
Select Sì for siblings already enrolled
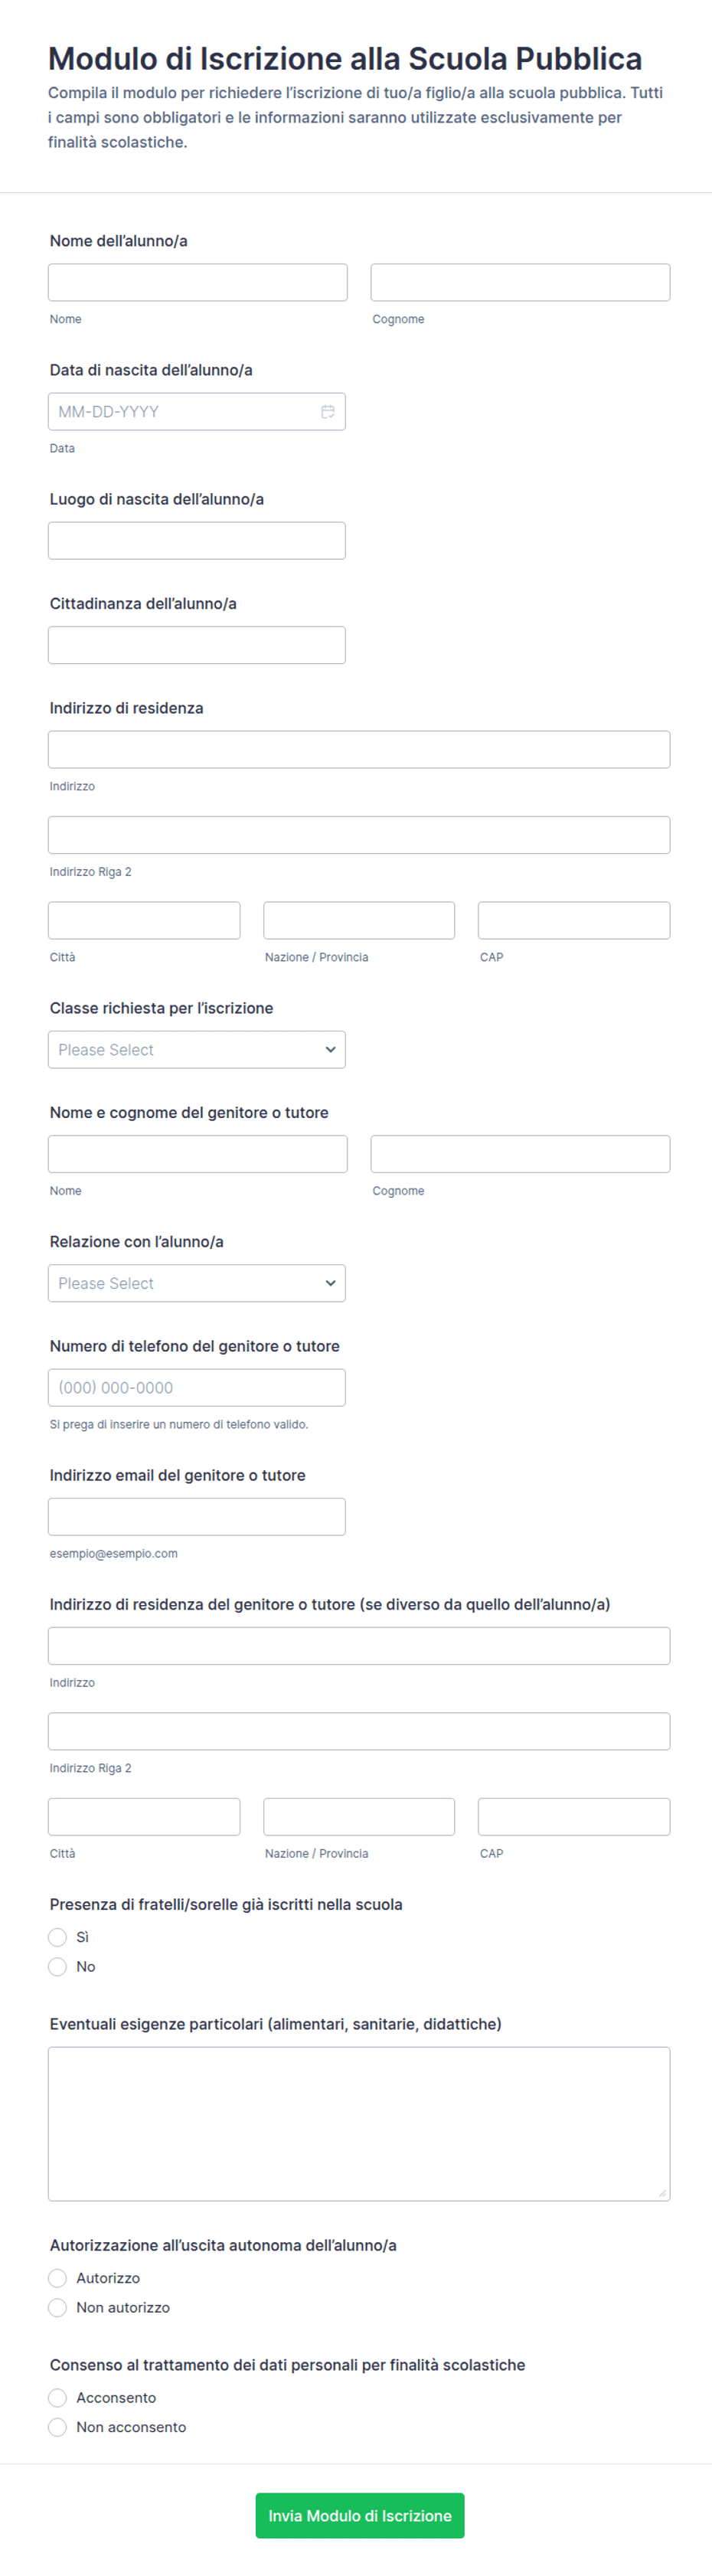click(58, 1938)
